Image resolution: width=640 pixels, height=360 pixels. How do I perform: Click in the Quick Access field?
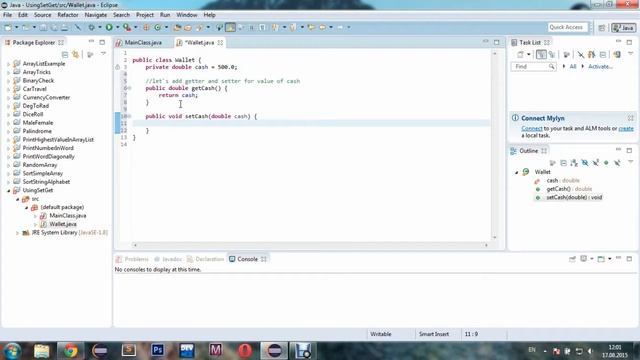[x=567, y=27]
